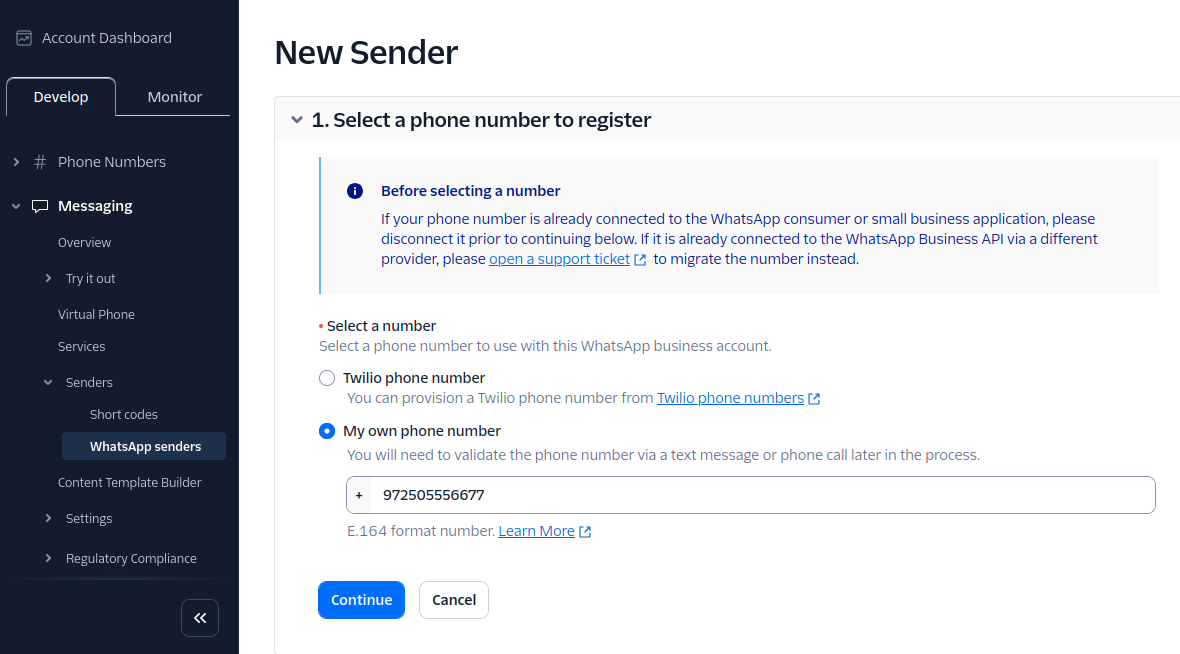This screenshot has width=1180, height=654.
Task: Click the external link icon after 'Twilio phone numbers'
Action: 816,397
